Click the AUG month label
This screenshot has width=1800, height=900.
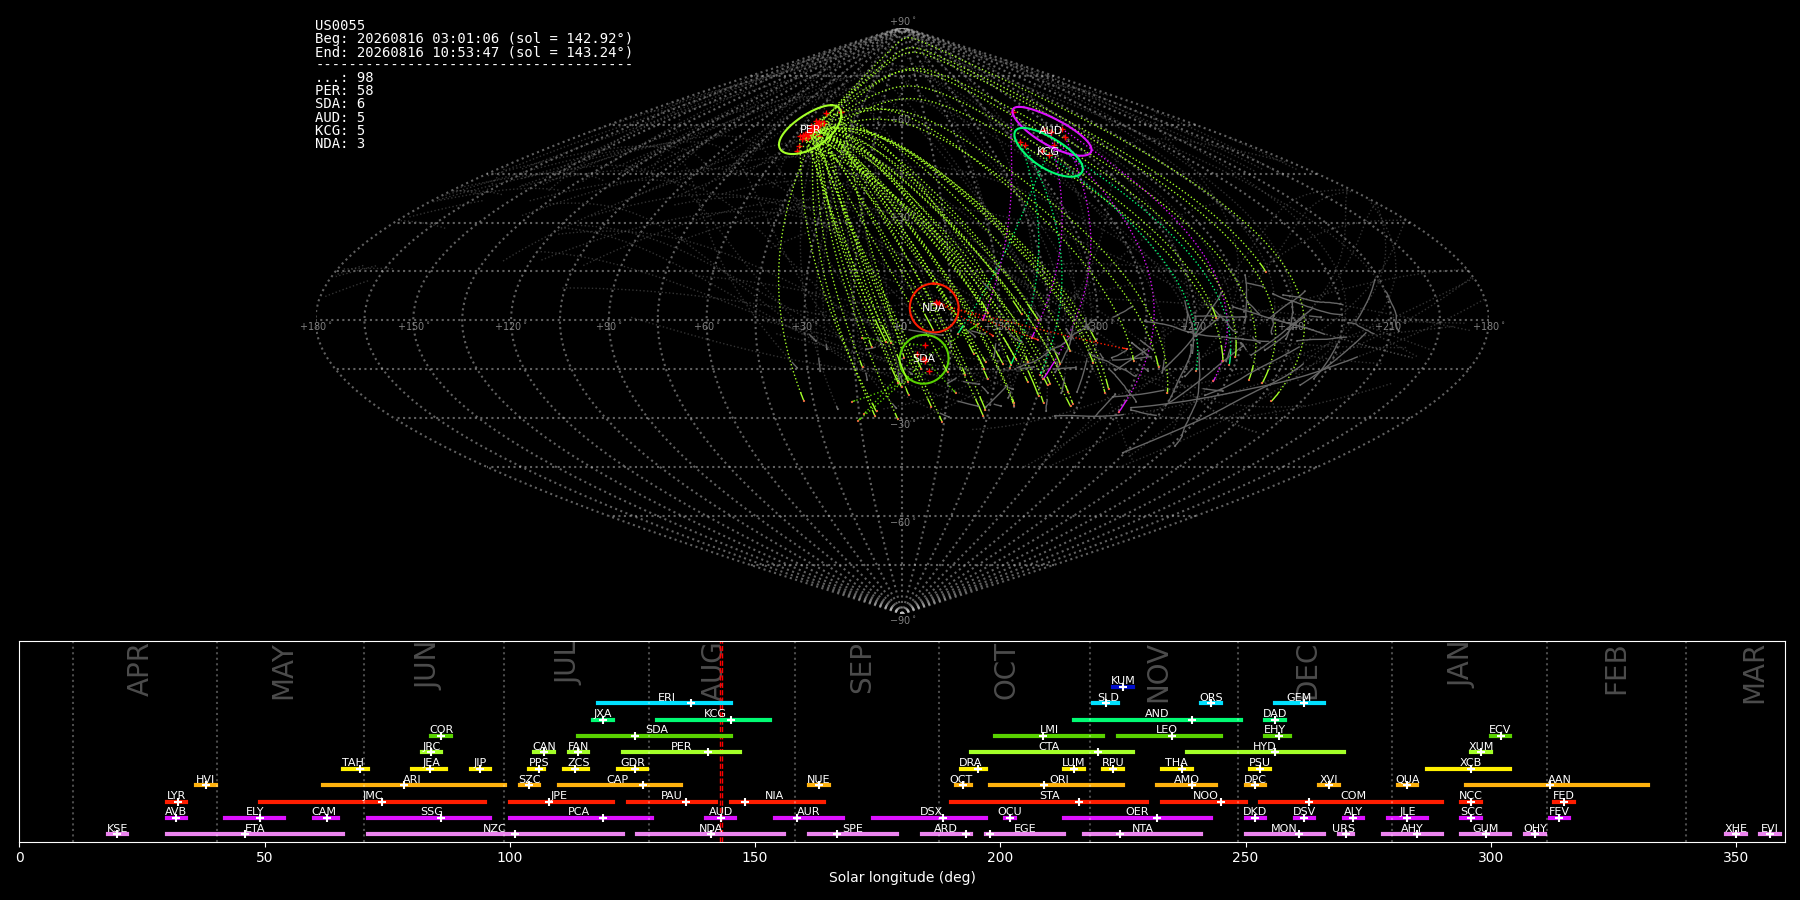click(711, 670)
